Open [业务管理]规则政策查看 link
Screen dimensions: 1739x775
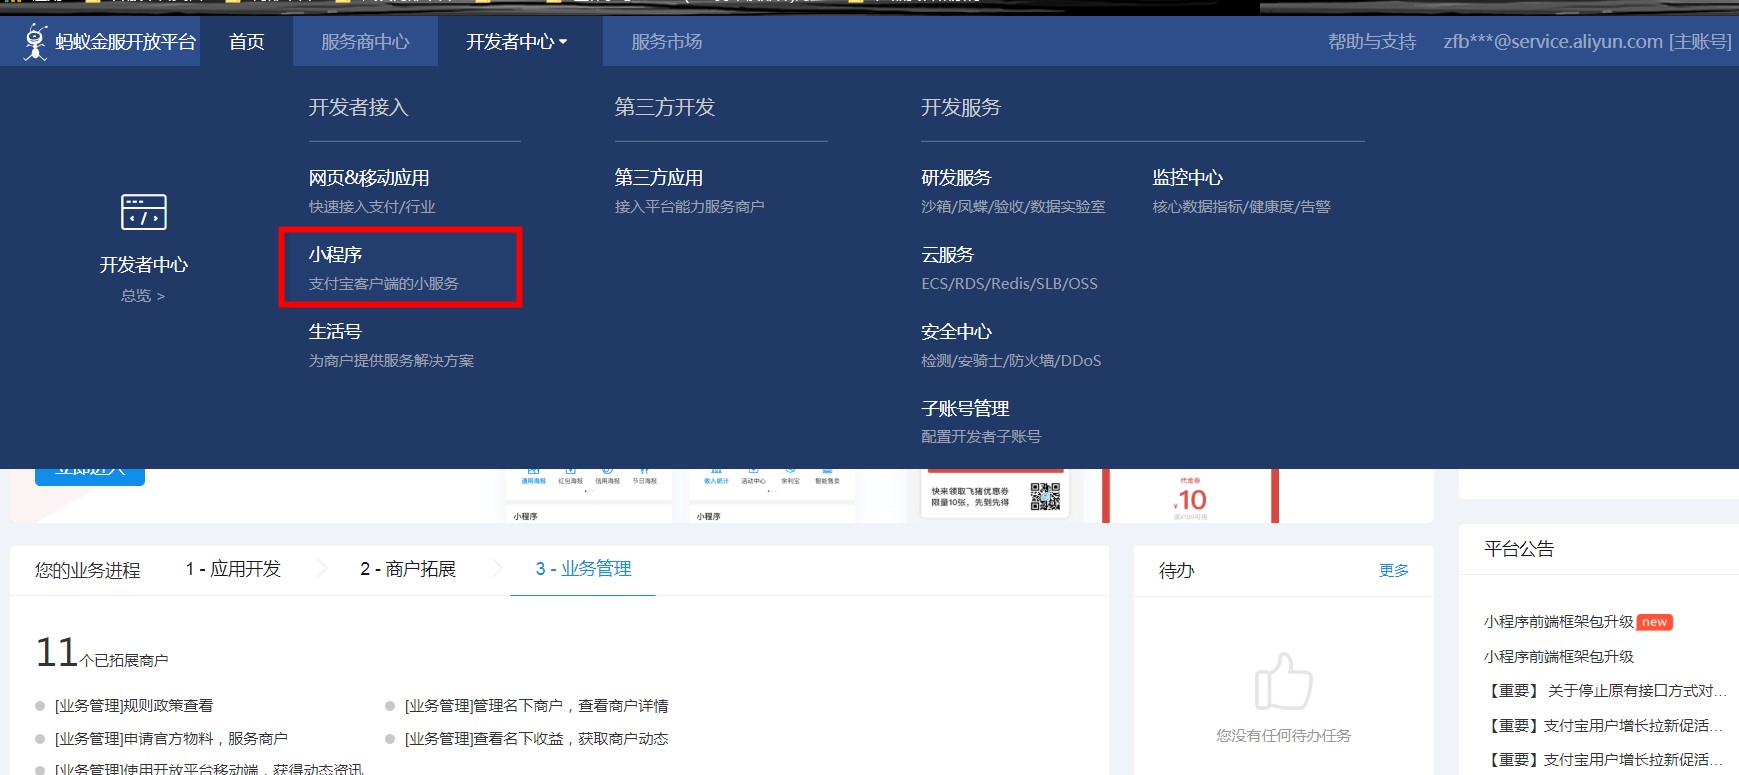click(x=134, y=706)
